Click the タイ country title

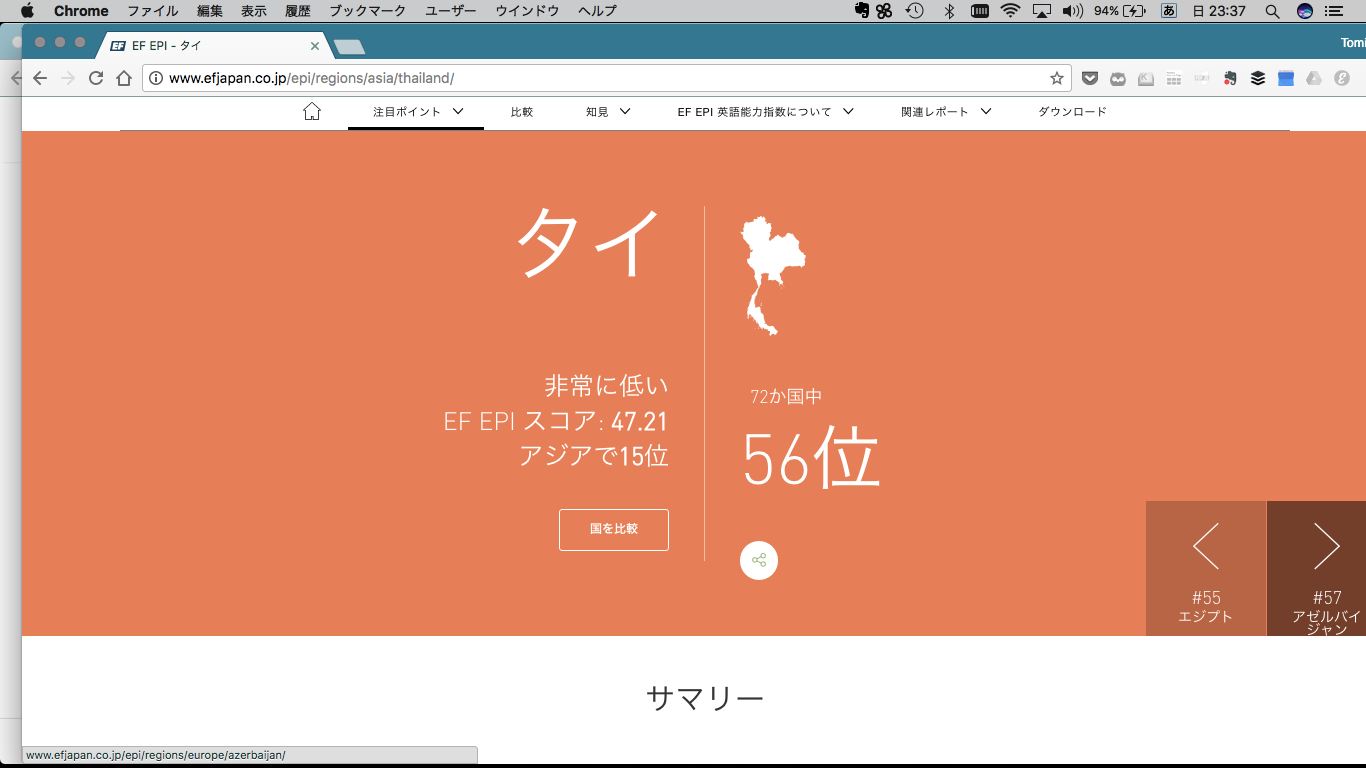590,243
